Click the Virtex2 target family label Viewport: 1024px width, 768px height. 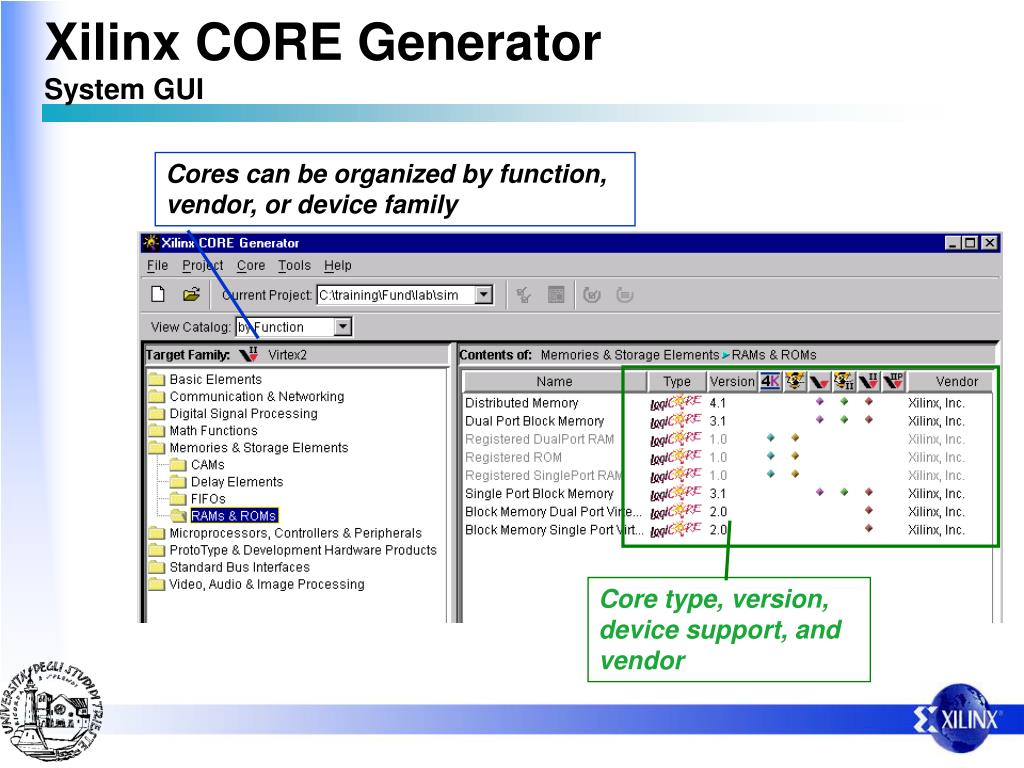(287, 355)
